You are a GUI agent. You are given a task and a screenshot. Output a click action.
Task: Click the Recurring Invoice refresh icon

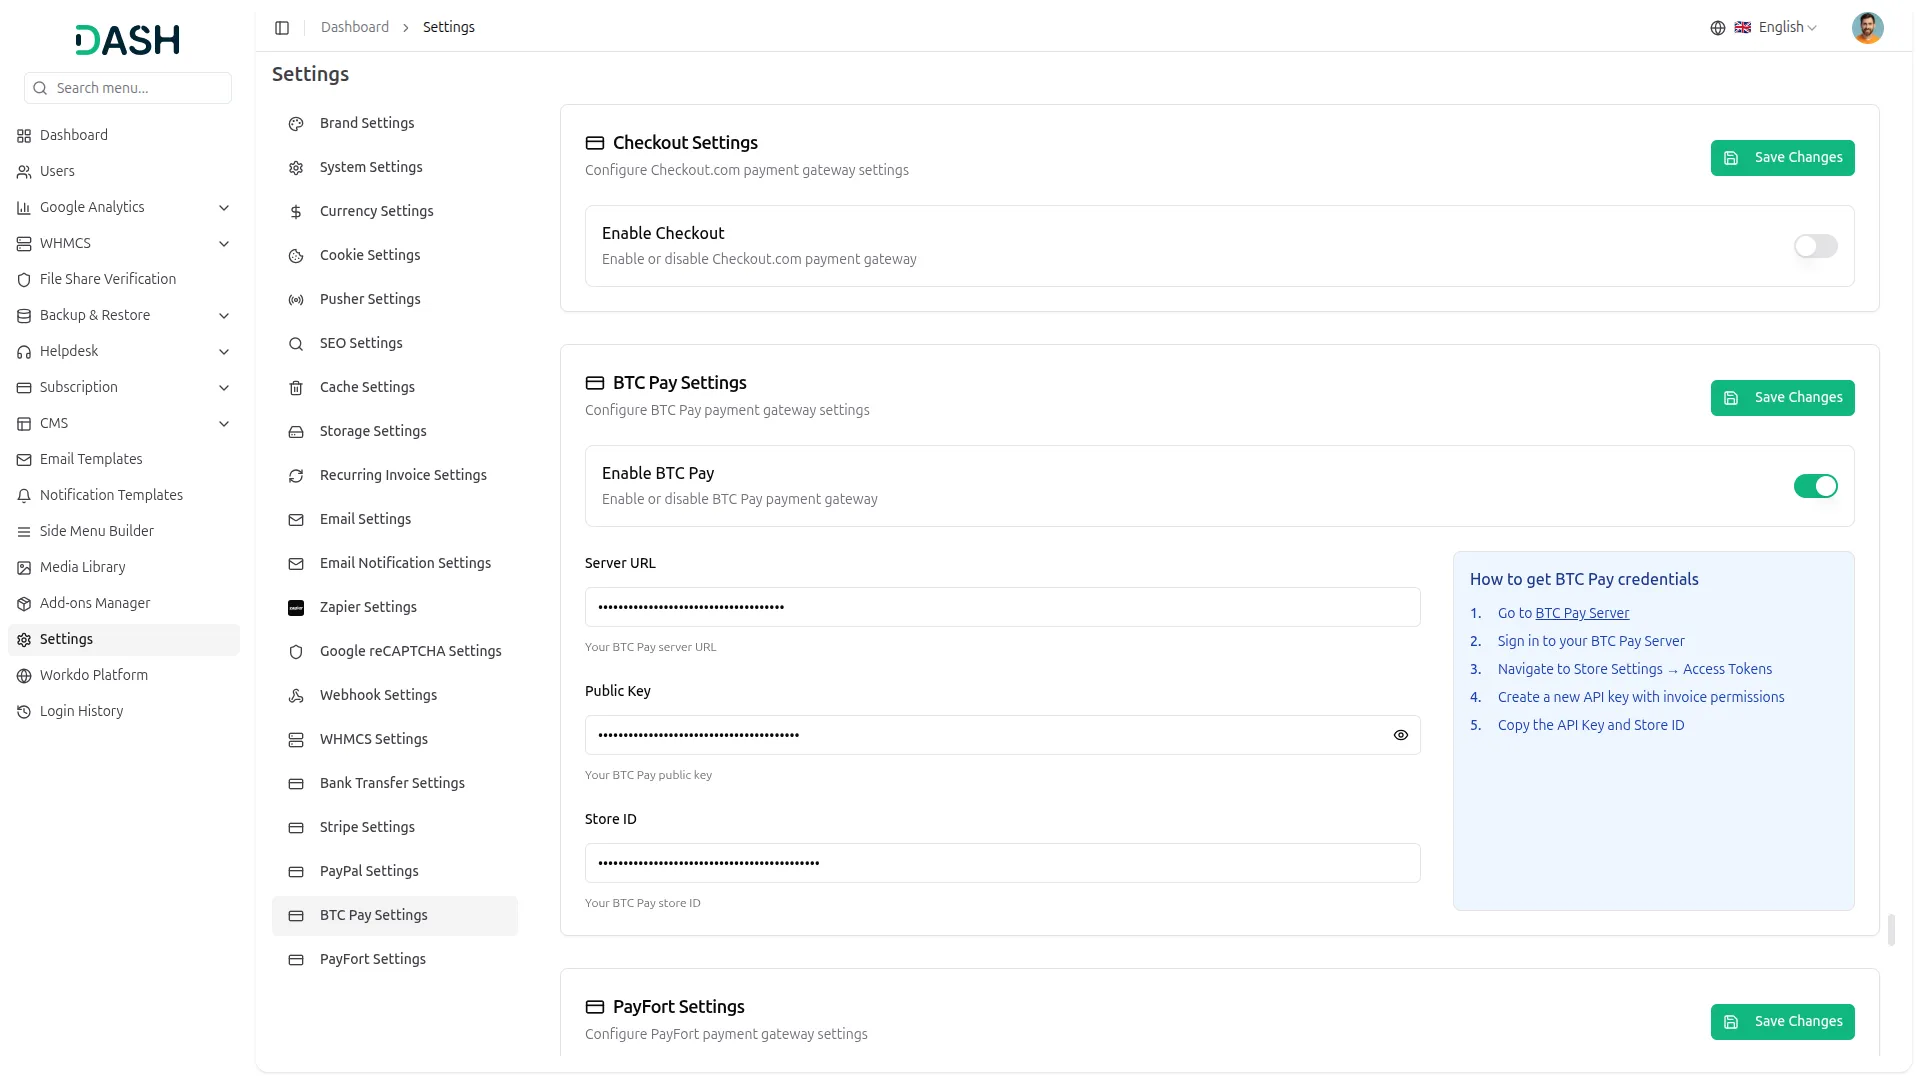tap(296, 476)
